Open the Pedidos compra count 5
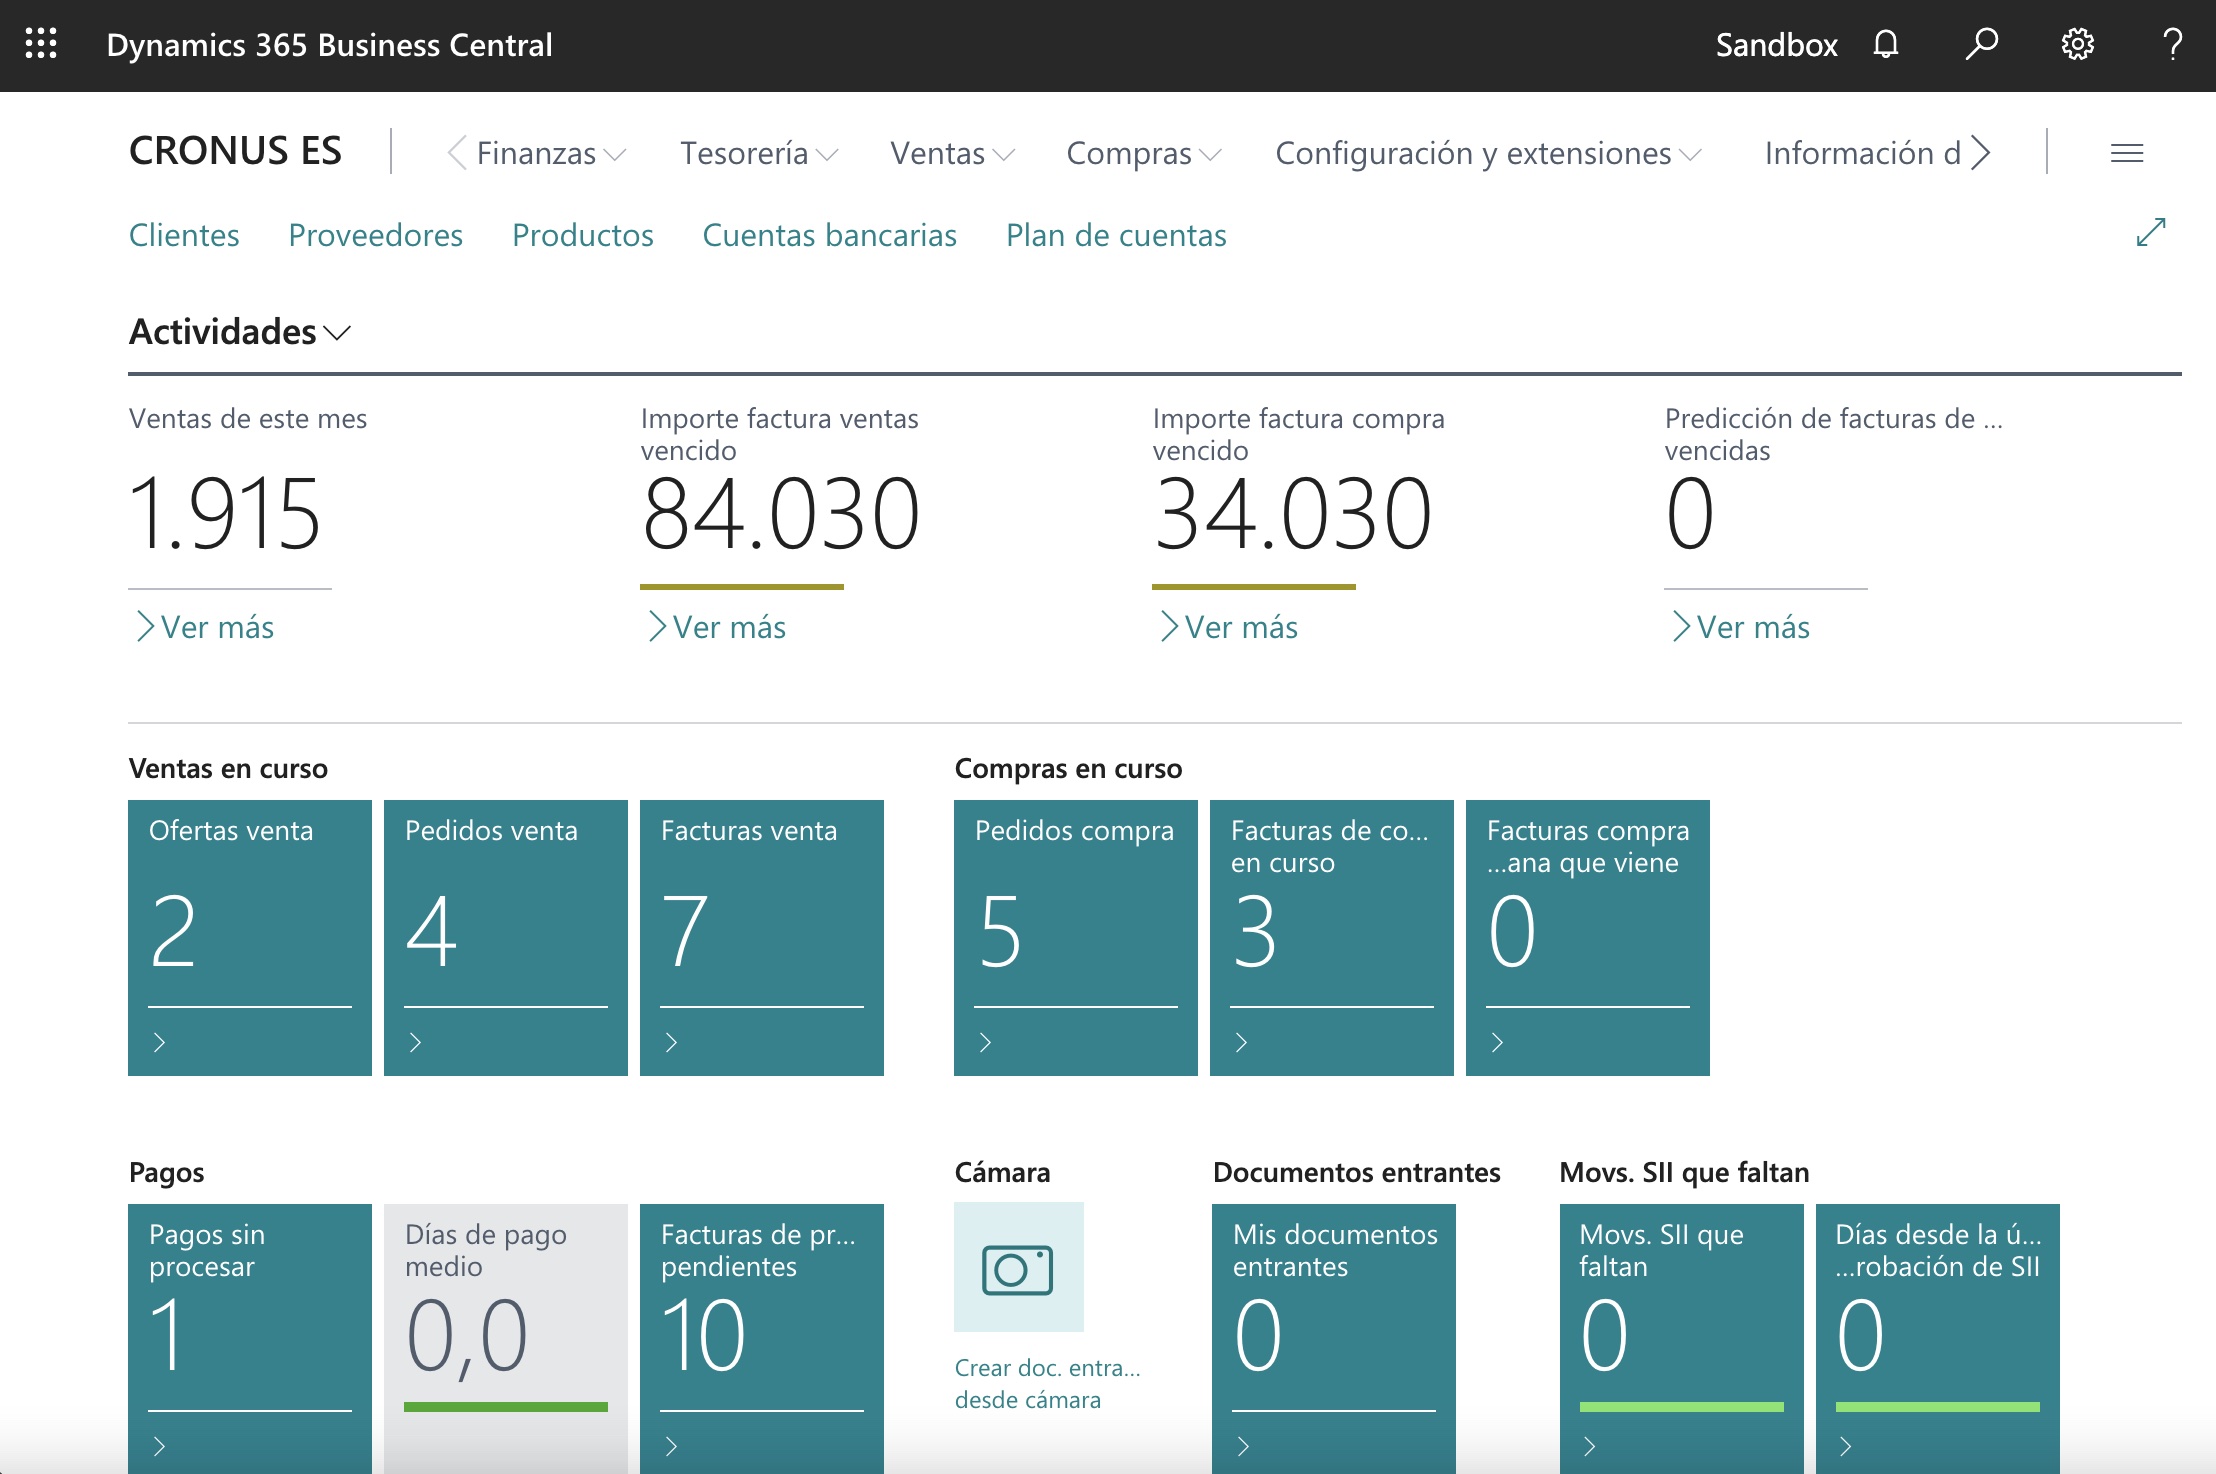Viewport: 2216px width, 1474px height. click(x=1000, y=931)
